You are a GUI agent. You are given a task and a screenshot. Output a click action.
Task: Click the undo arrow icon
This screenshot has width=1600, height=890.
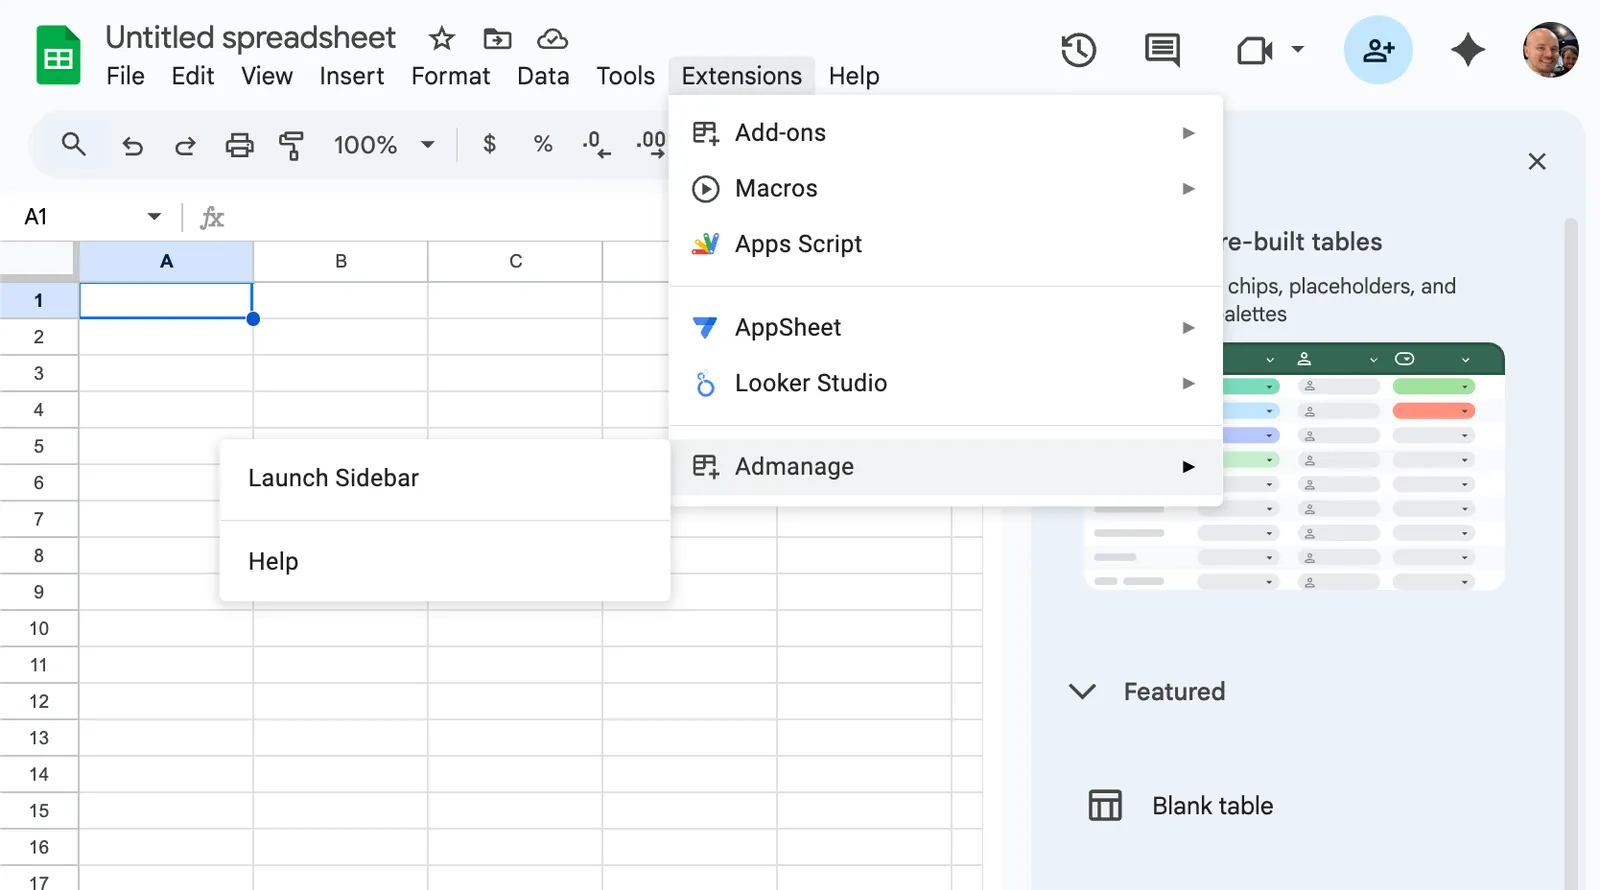[132, 146]
